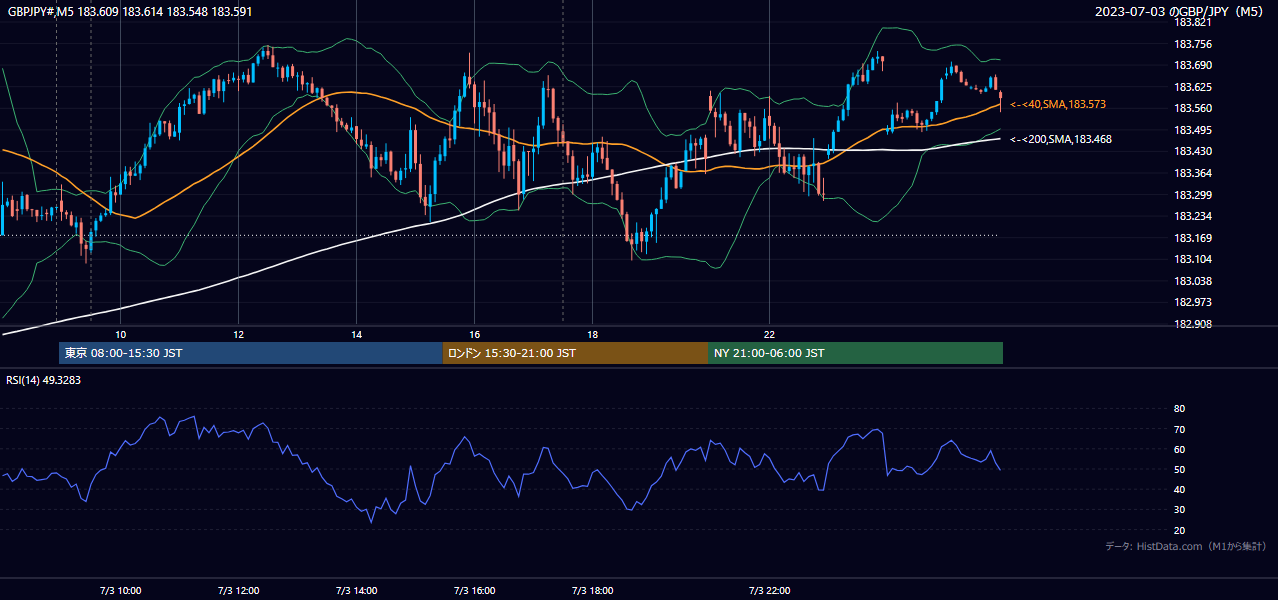Click the 183.821 price axis label
The width and height of the screenshot is (1278, 600).
point(1192,22)
